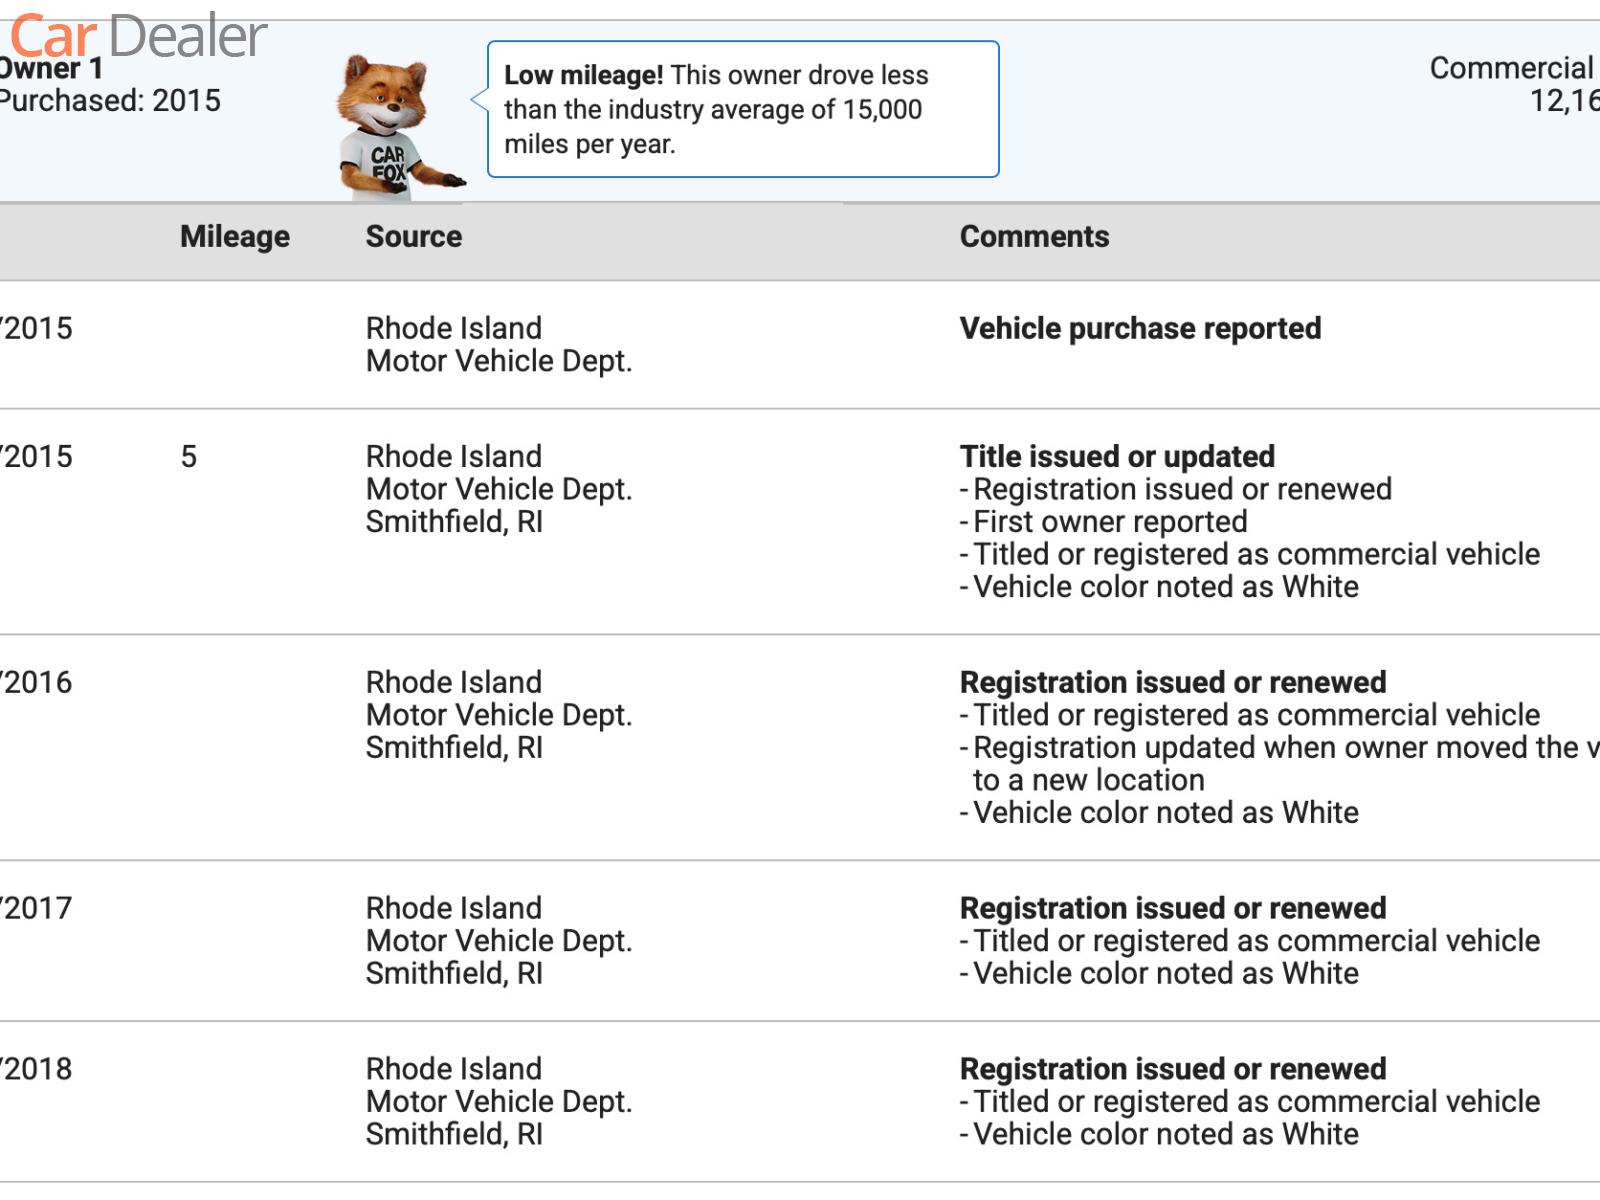
Task: Click the mileage value 5
Action: pos(189,457)
